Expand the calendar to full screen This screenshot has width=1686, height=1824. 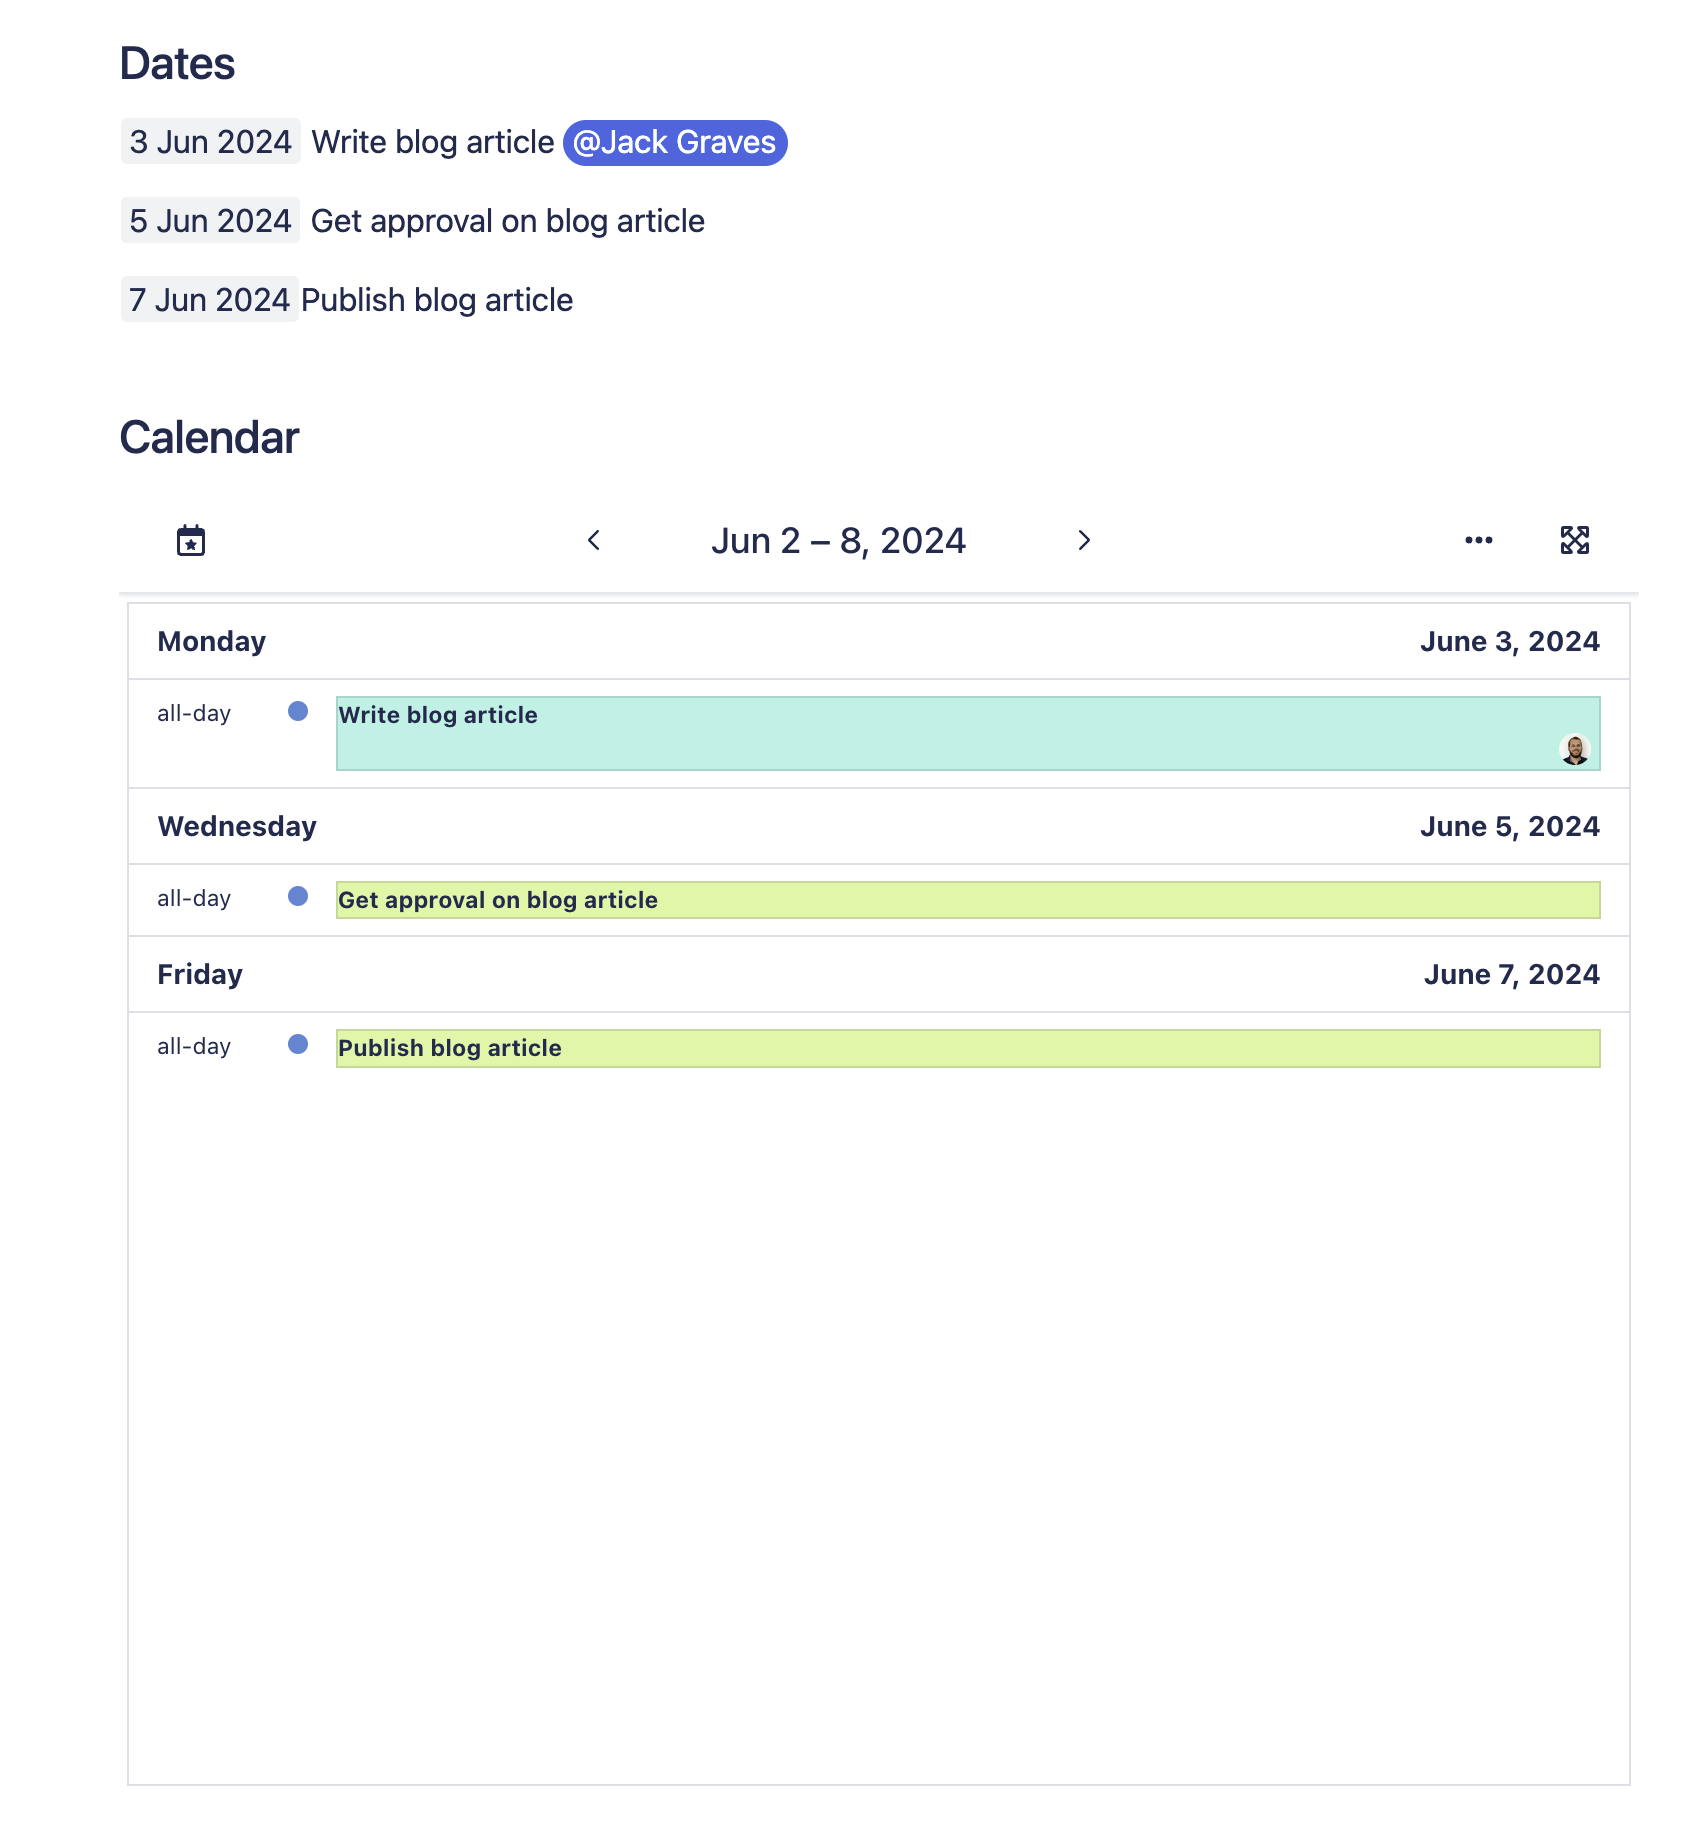[x=1572, y=539]
